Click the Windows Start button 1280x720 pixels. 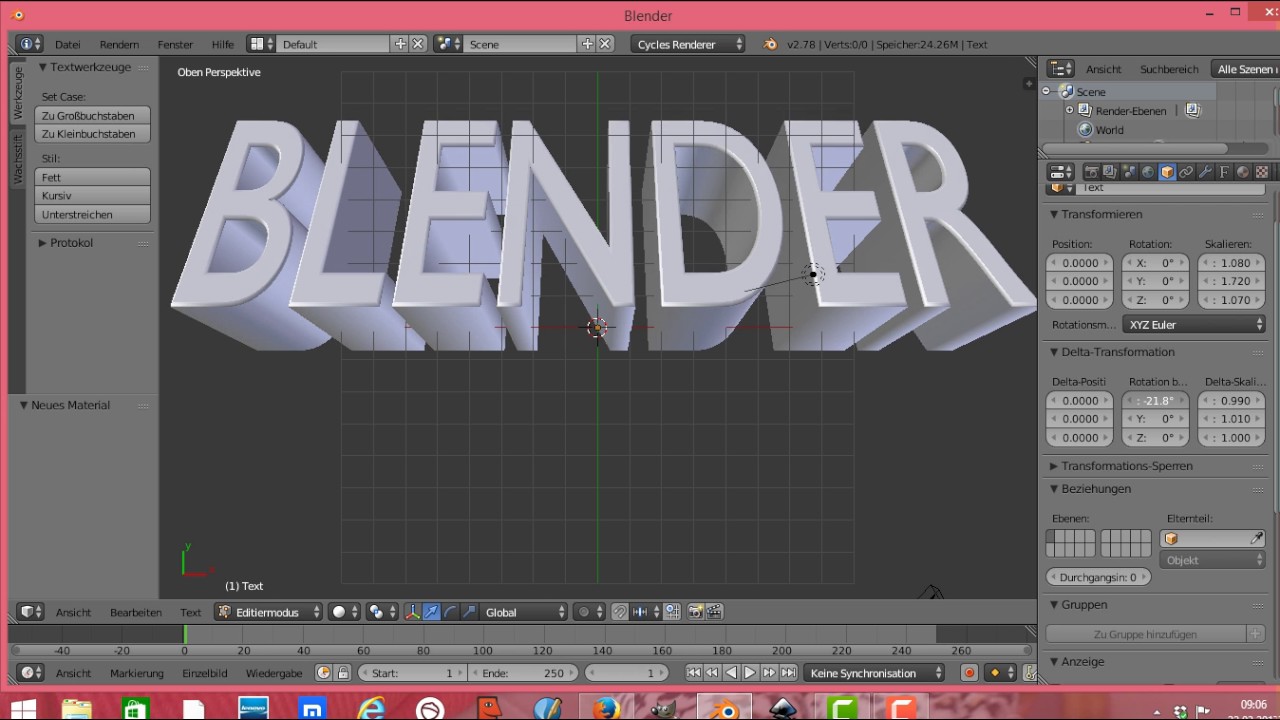coord(23,708)
